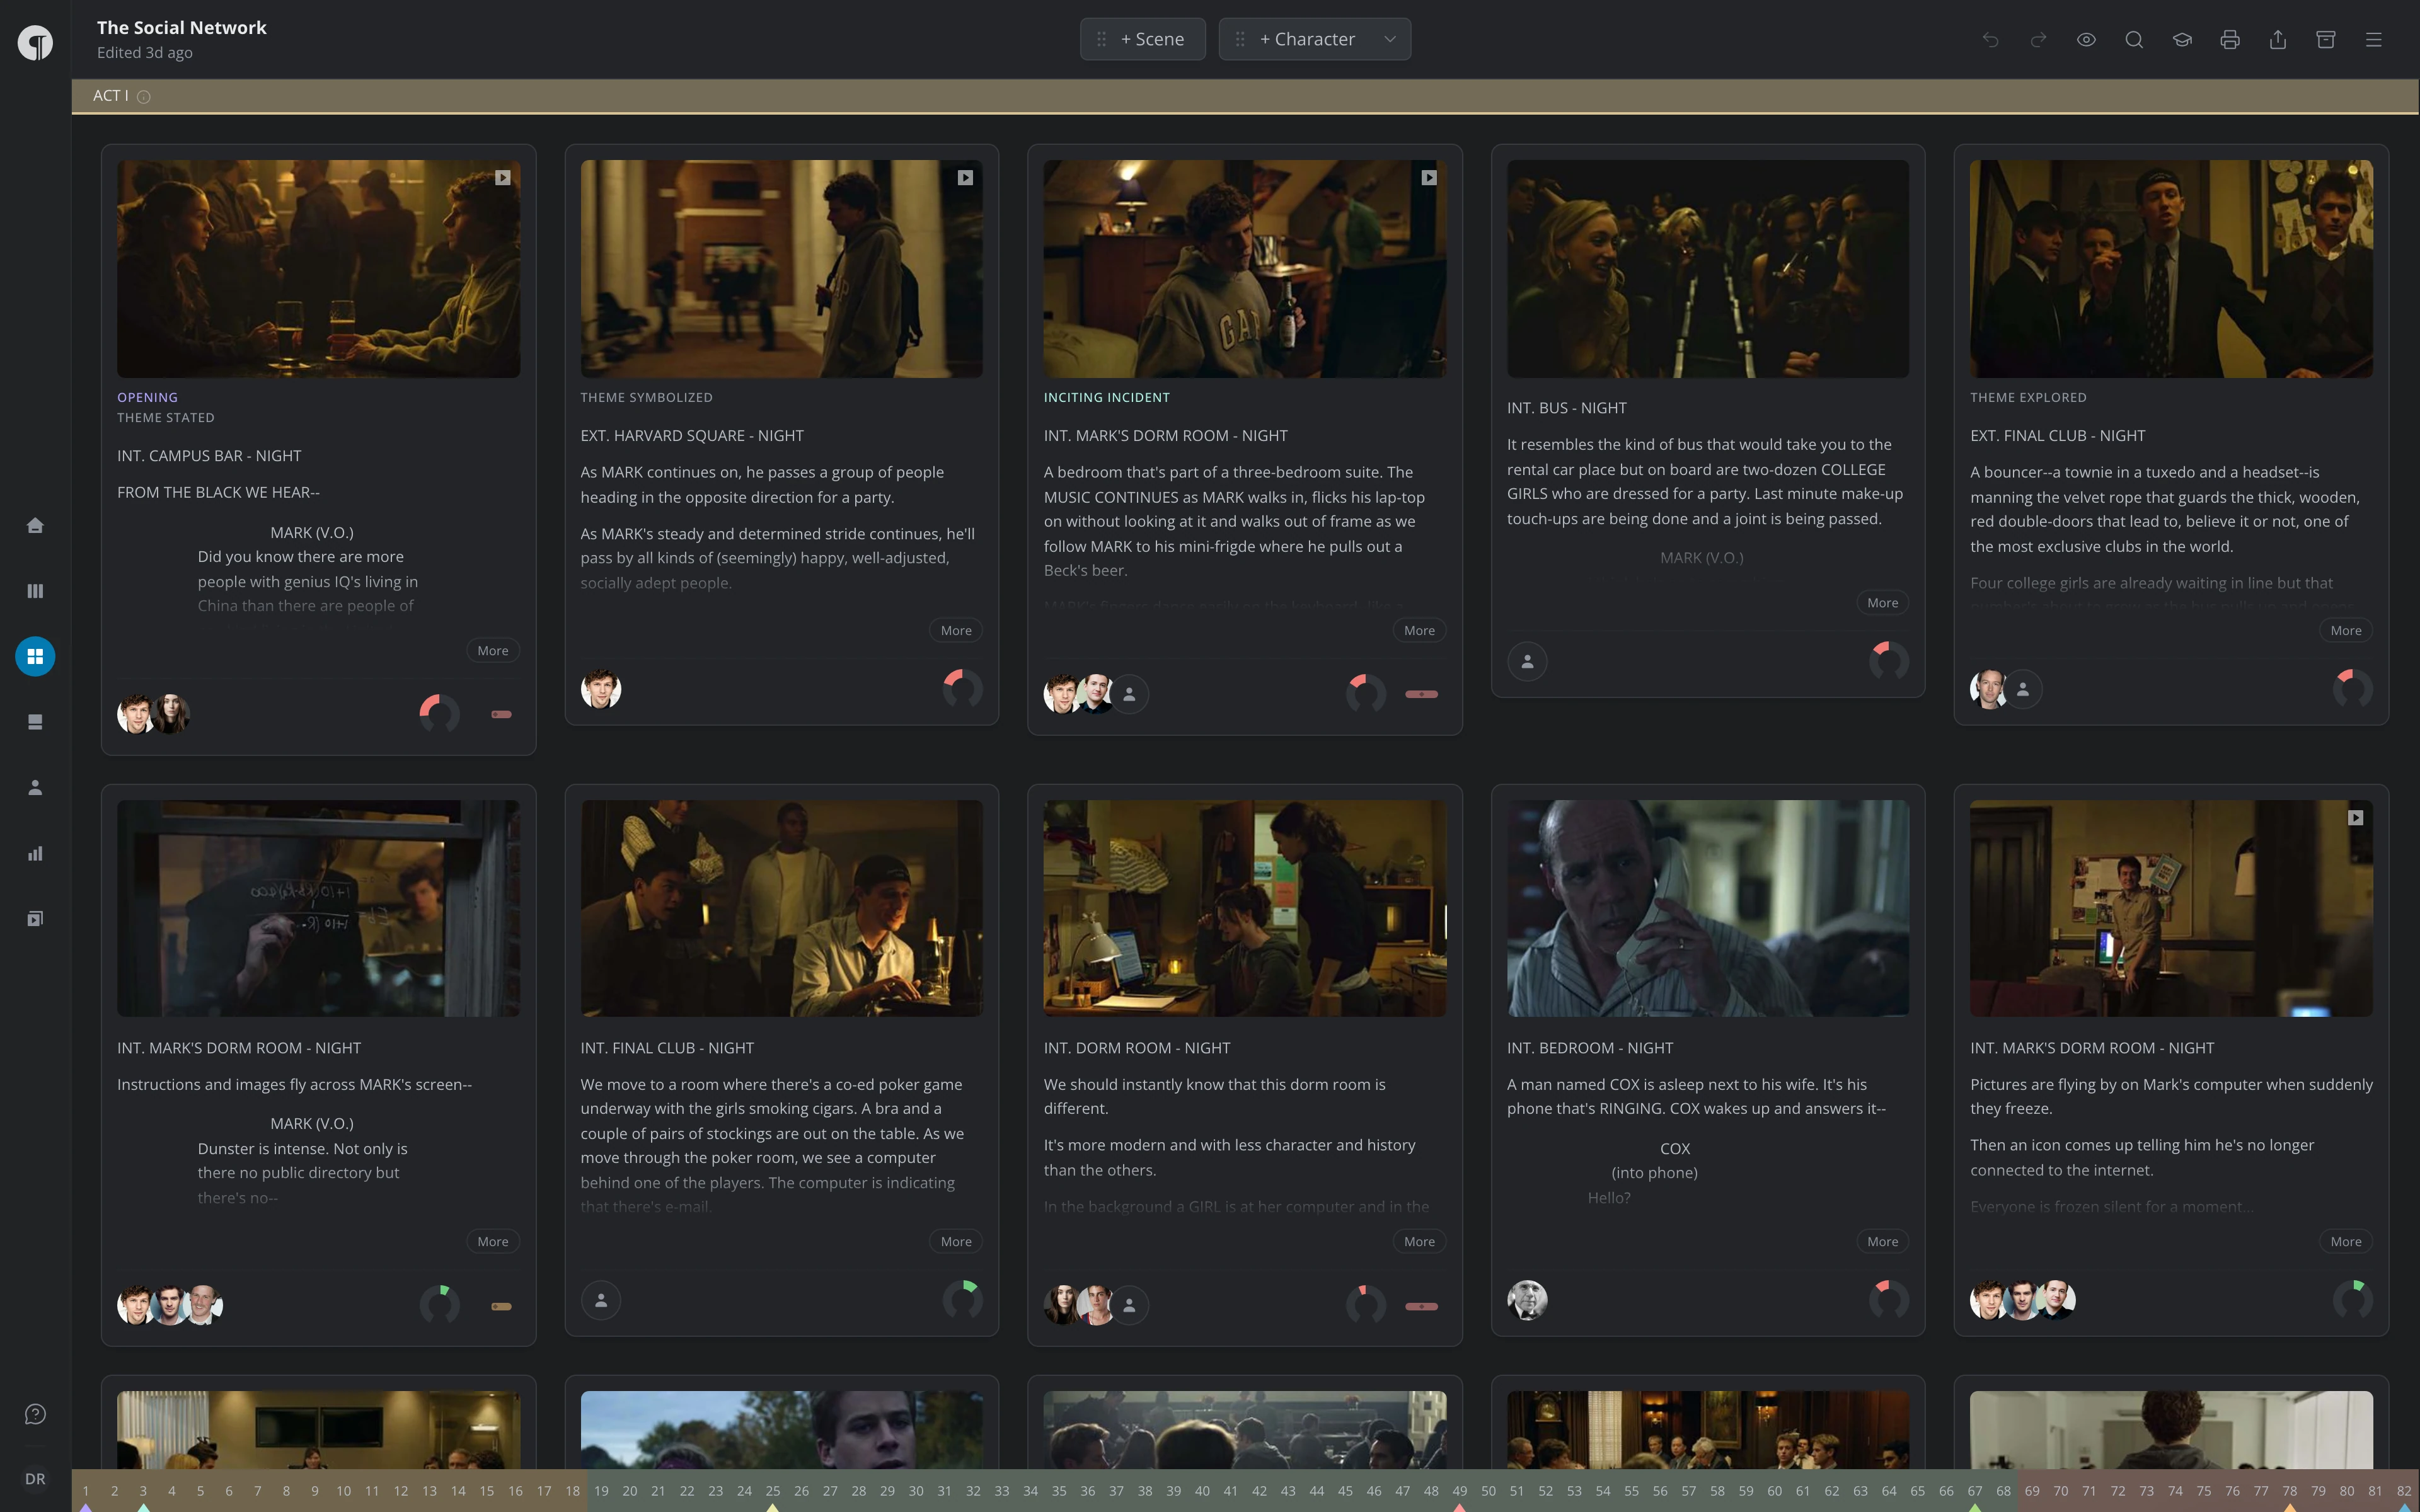Open the bar chart statistics icon in the sidebar
Image resolution: width=2420 pixels, height=1512 pixels.
(35, 853)
